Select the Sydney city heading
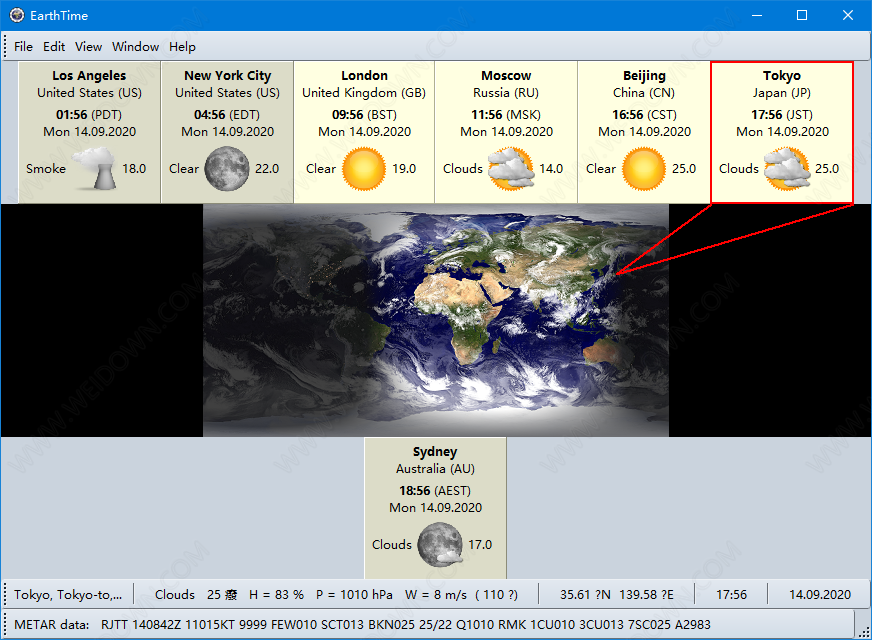 435,452
